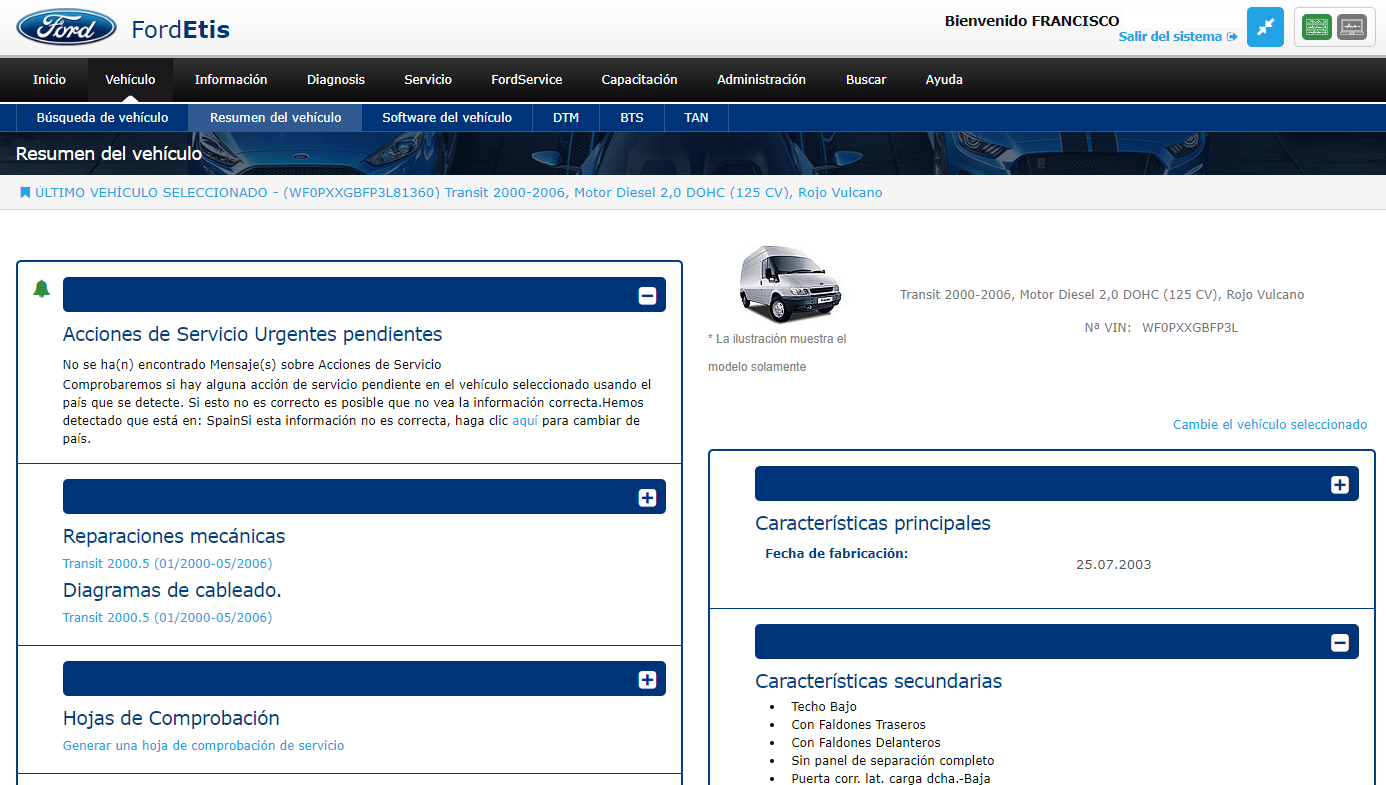Click the 'Acciones de Servicio Urgentes pendientes' heading

(252, 334)
